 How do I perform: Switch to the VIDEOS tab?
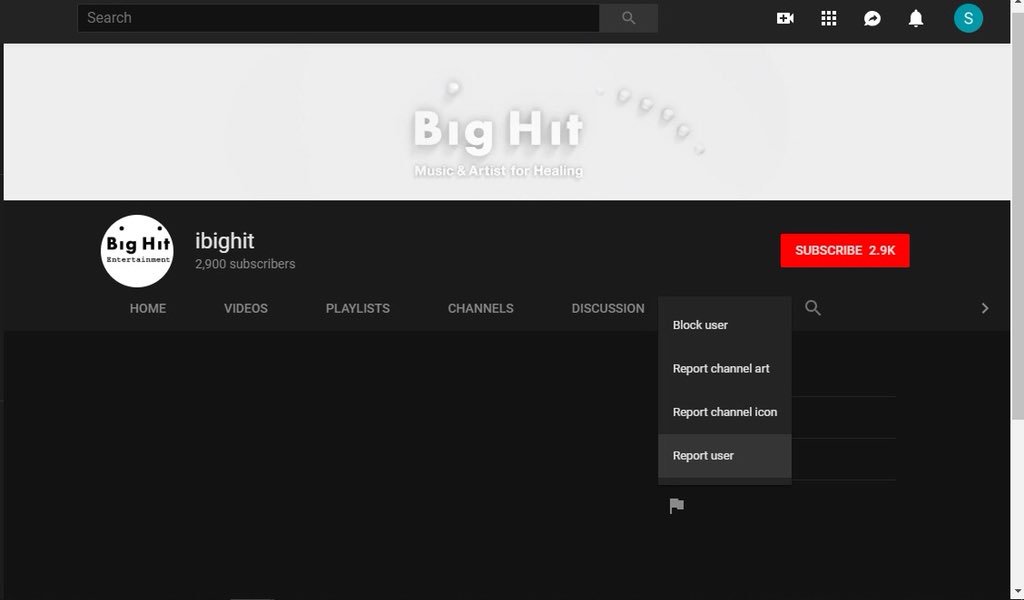click(246, 308)
